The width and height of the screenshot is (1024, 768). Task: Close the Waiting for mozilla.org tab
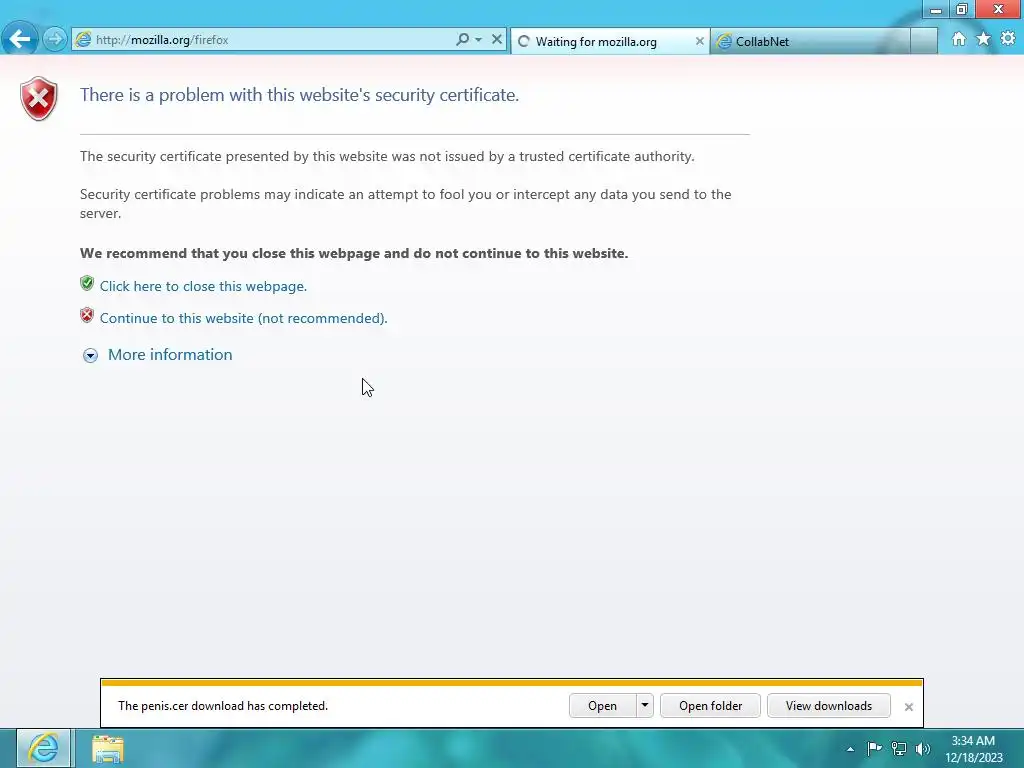coord(699,41)
